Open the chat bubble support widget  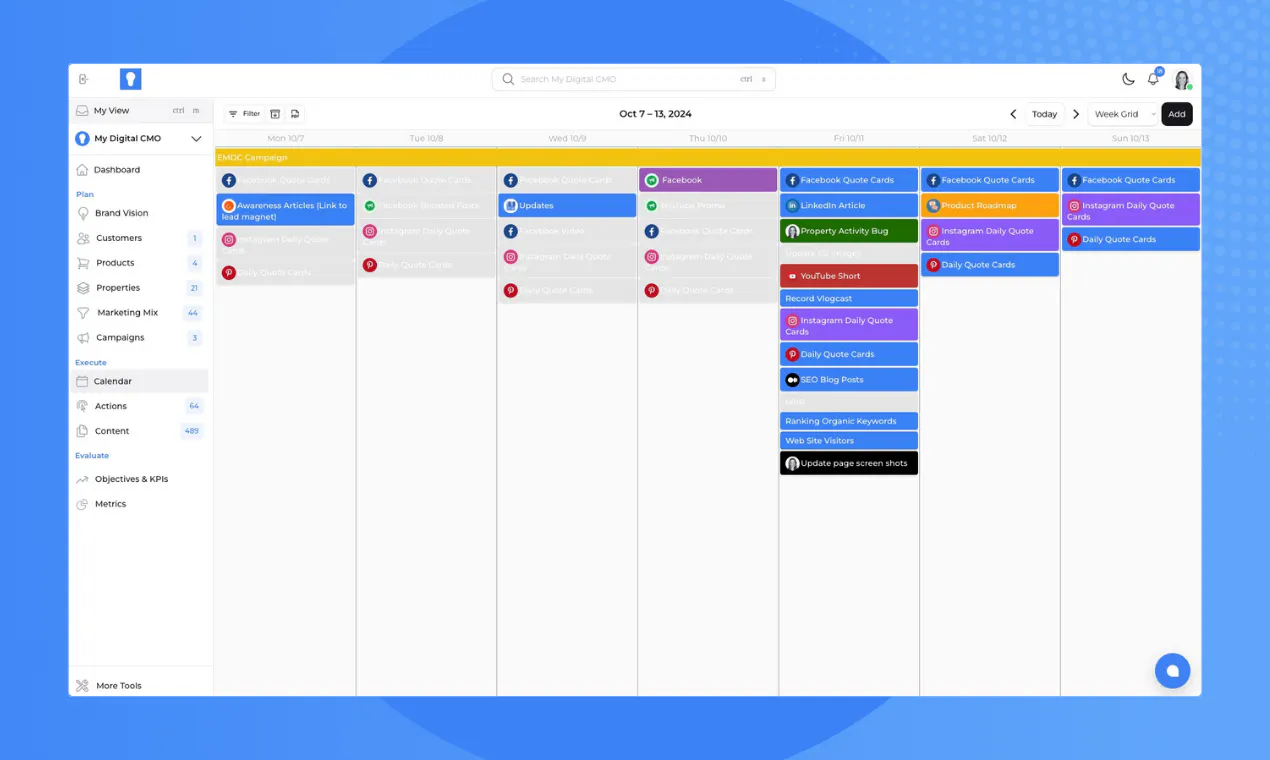click(1172, 671)
